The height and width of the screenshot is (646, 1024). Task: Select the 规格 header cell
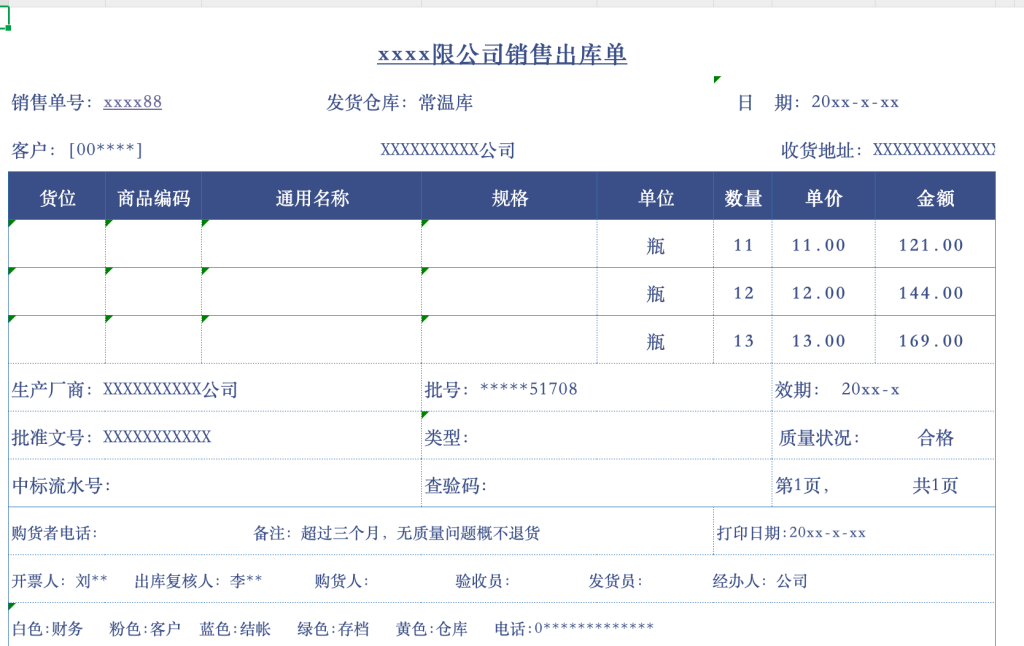point(509,198)
